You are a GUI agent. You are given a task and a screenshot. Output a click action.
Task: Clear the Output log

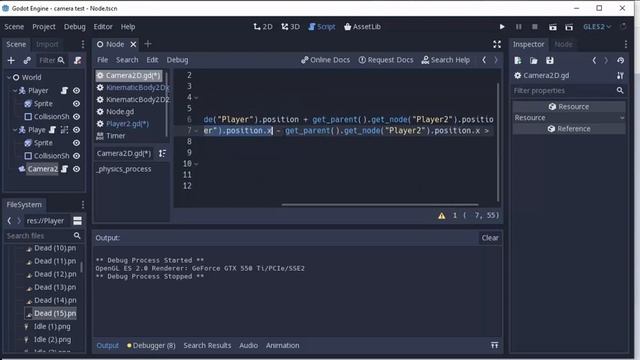(x=489, y=238)
